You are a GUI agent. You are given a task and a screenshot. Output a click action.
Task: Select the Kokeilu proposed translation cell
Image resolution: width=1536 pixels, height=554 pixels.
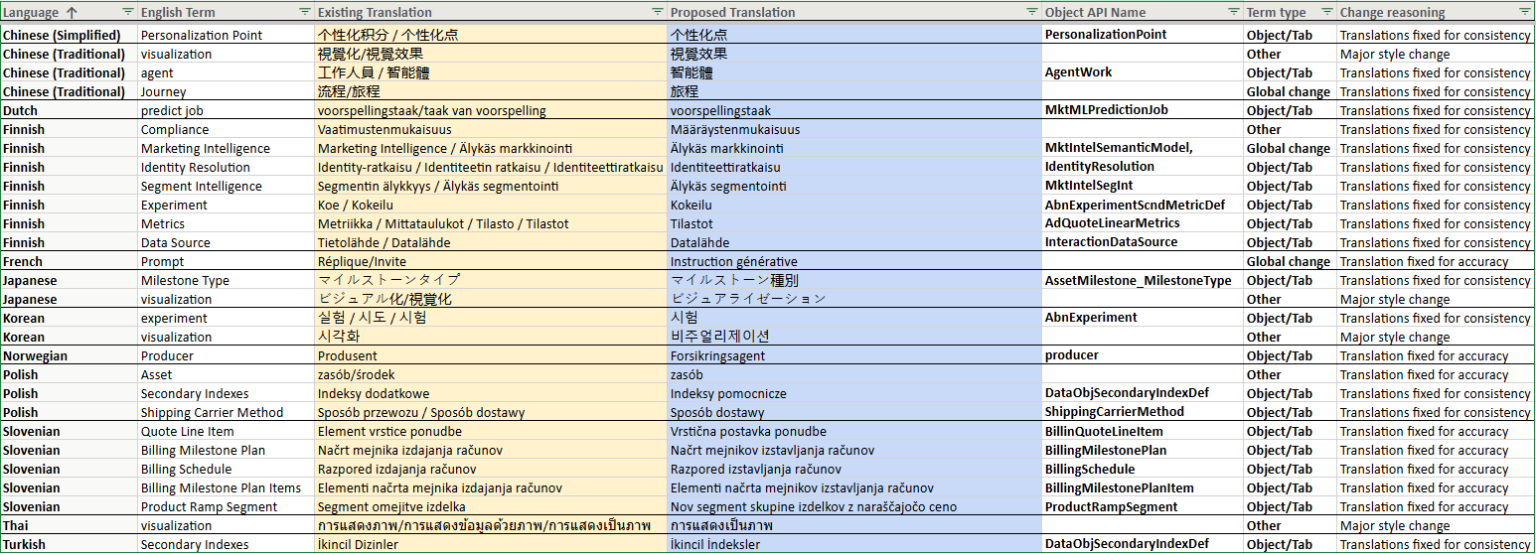[x=854, y=205]
